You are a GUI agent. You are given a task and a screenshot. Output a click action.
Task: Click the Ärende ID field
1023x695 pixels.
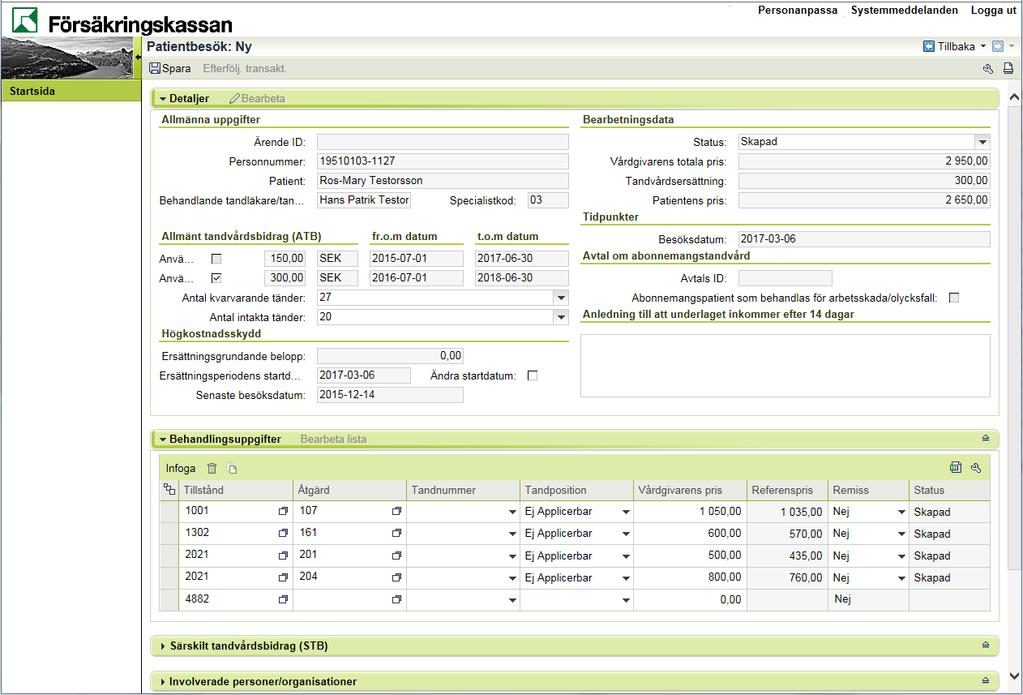point(442,142)
